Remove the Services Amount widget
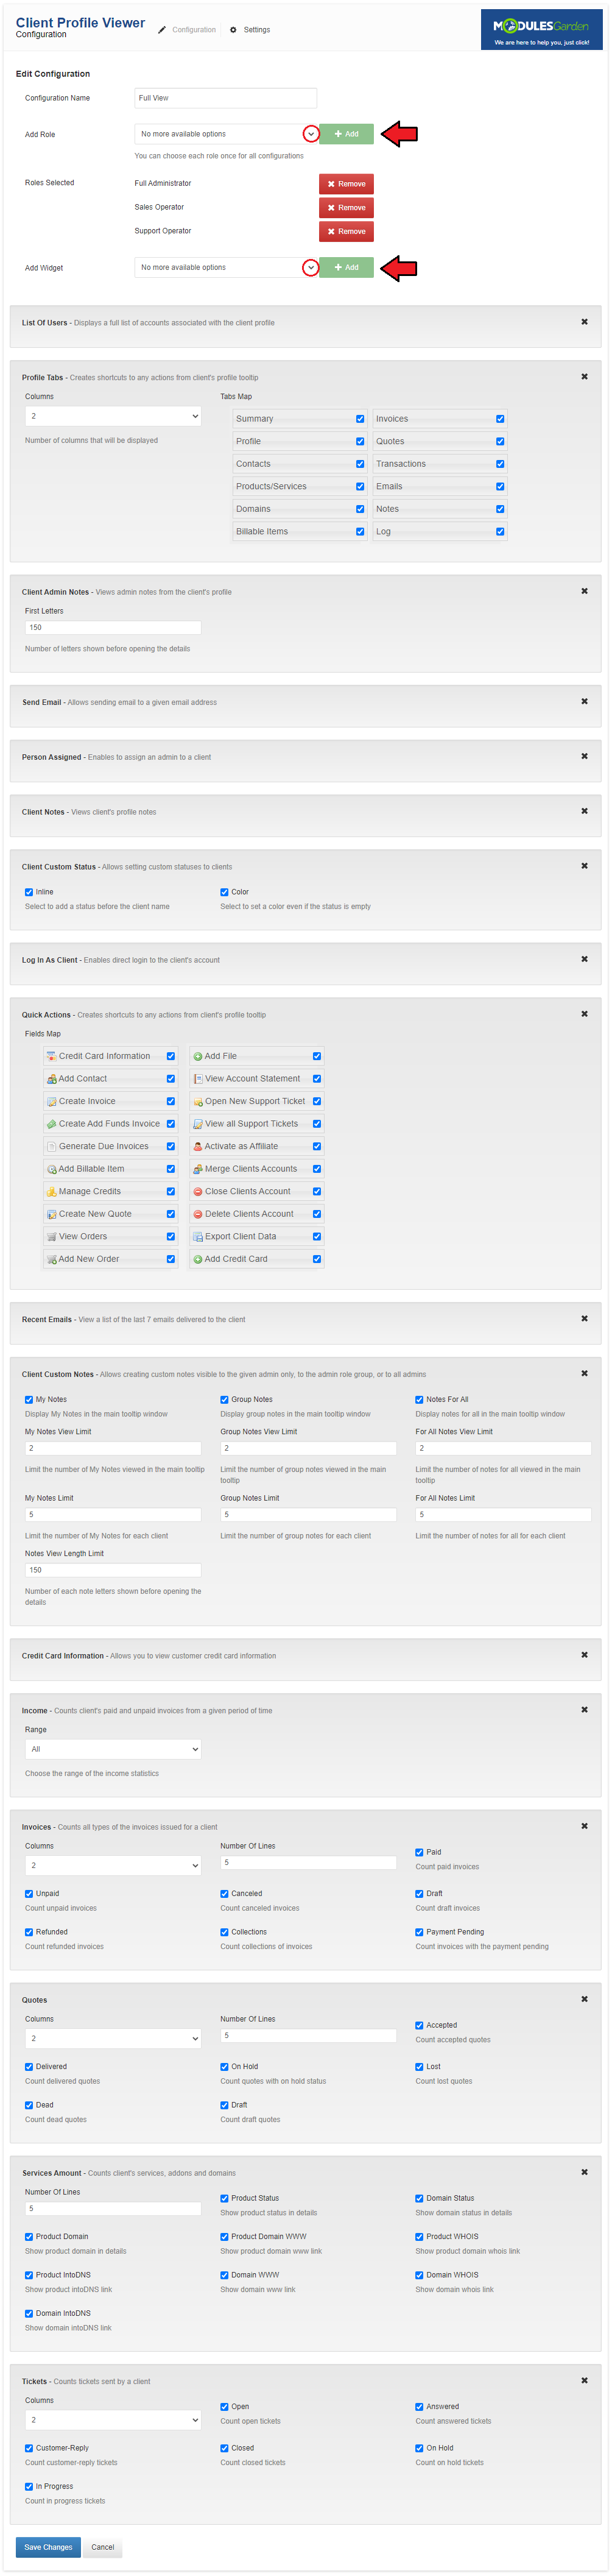 tap(584, 2172)
